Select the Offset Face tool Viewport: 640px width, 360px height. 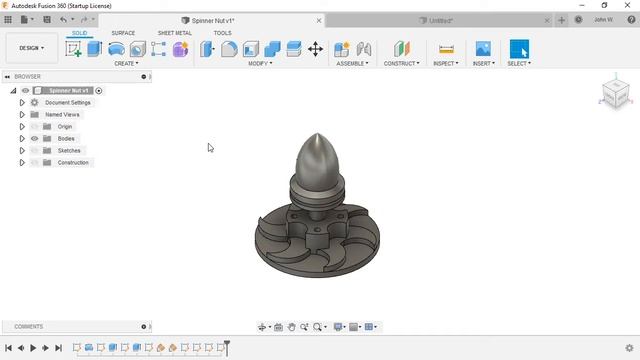294,49
